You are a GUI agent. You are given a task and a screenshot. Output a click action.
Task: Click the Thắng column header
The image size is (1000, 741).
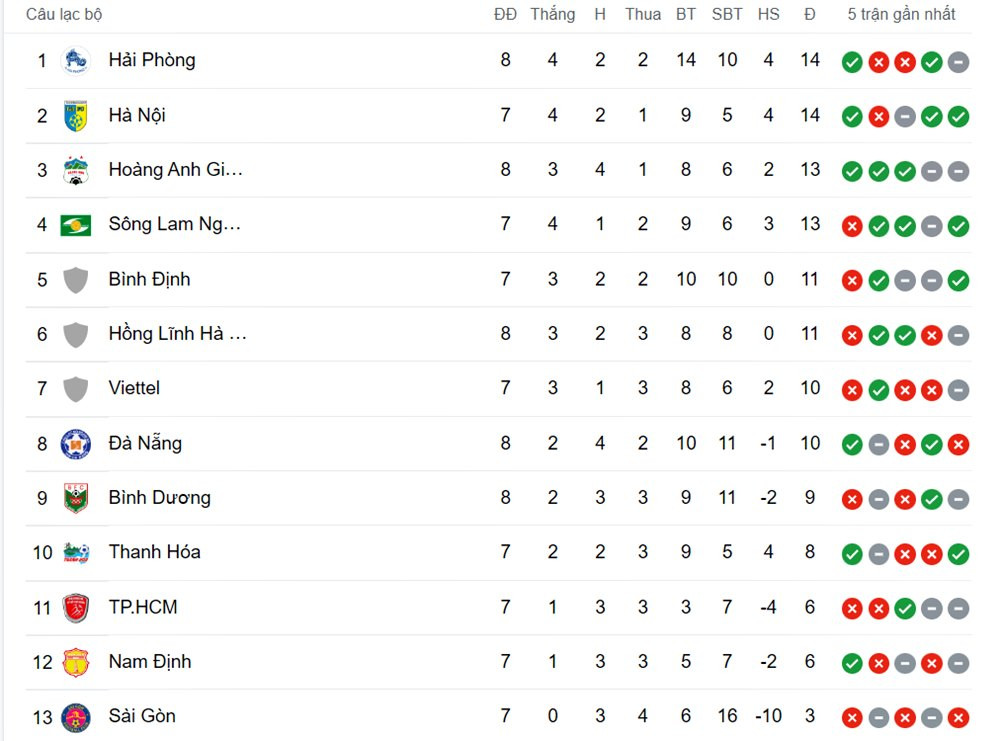[x=552, y=14]
